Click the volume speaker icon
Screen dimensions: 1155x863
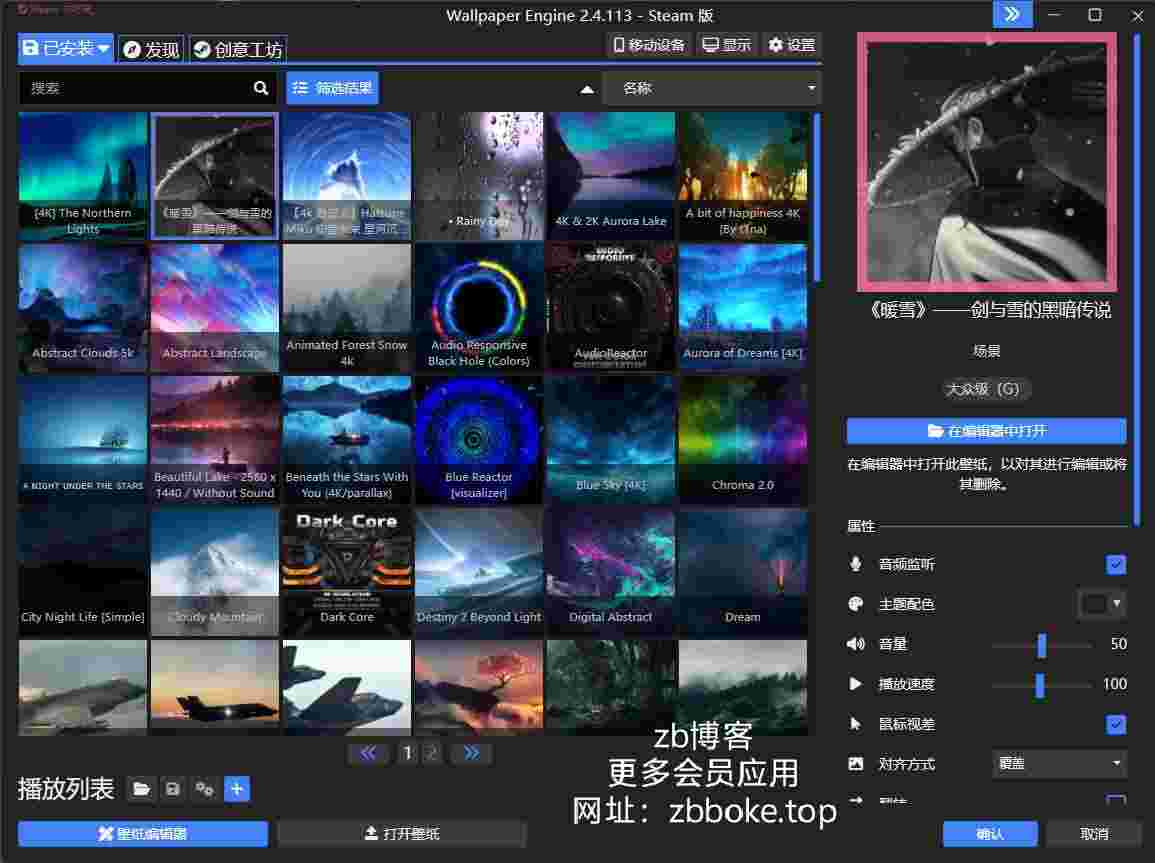pos(856,644)
